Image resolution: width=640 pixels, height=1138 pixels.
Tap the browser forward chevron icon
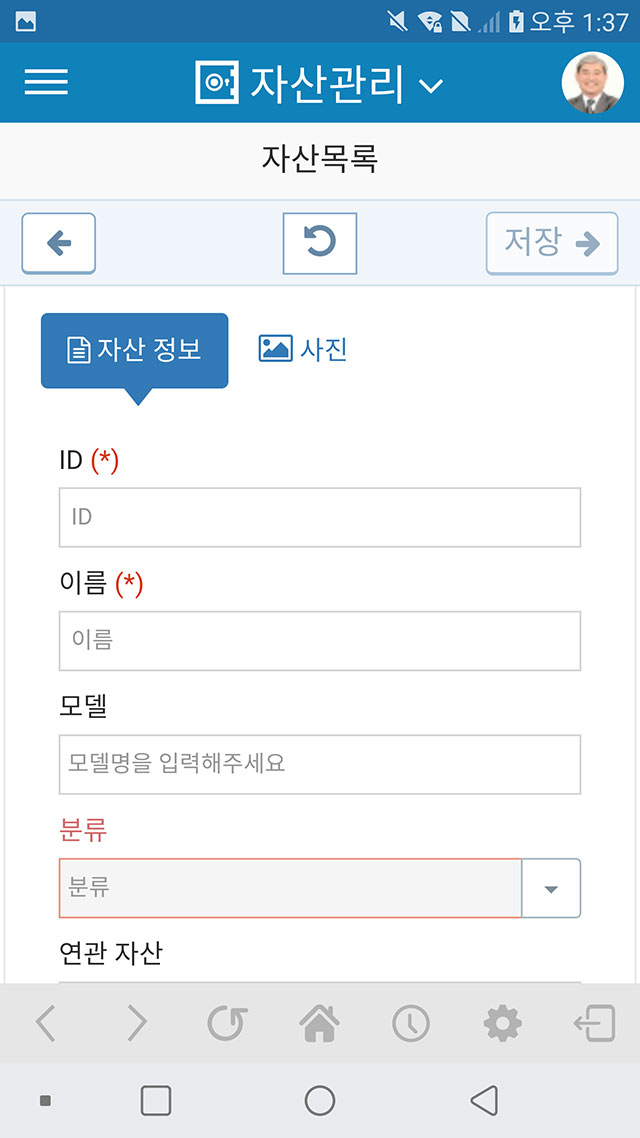pyautogui.click(x=137, y=1023)
